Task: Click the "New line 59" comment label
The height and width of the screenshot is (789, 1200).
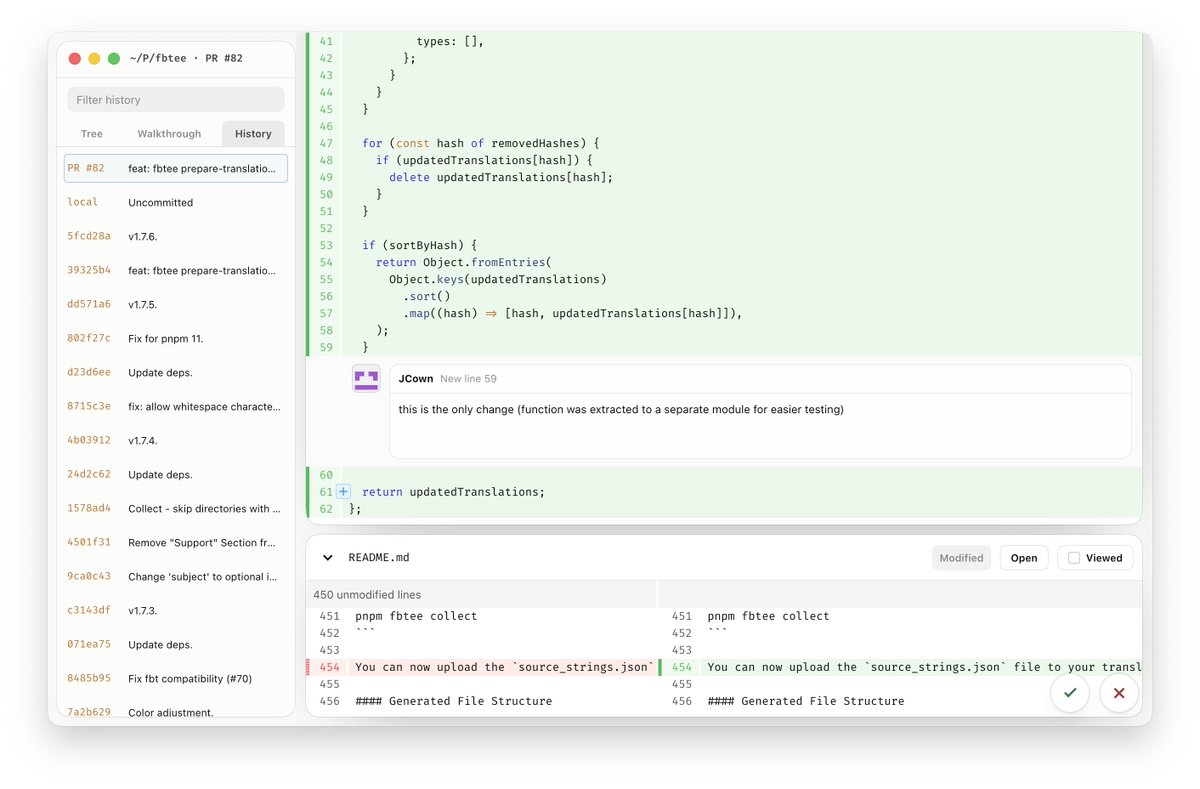Action: pyautogui.click(x=468, y=379)
